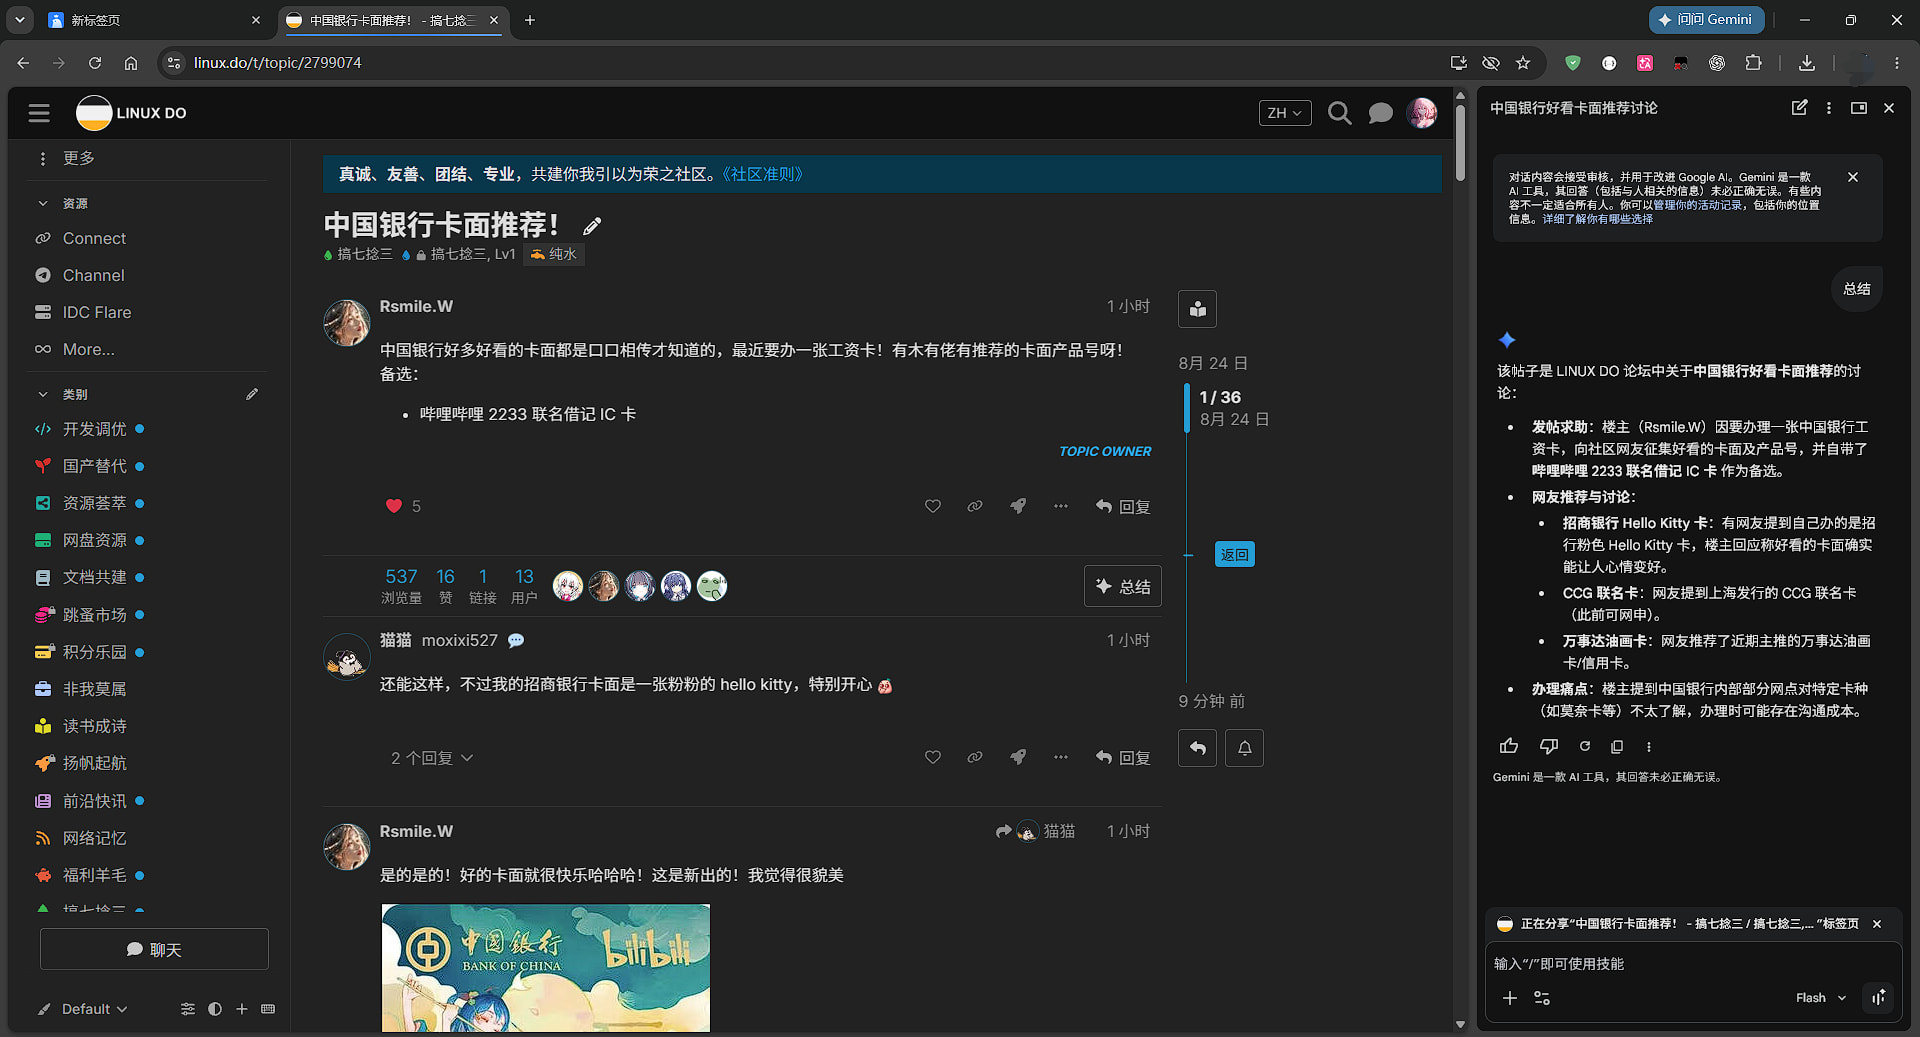Switch to the 新标签页 browser tab
1920x1037 pixels.
click(x=153, y=20)
